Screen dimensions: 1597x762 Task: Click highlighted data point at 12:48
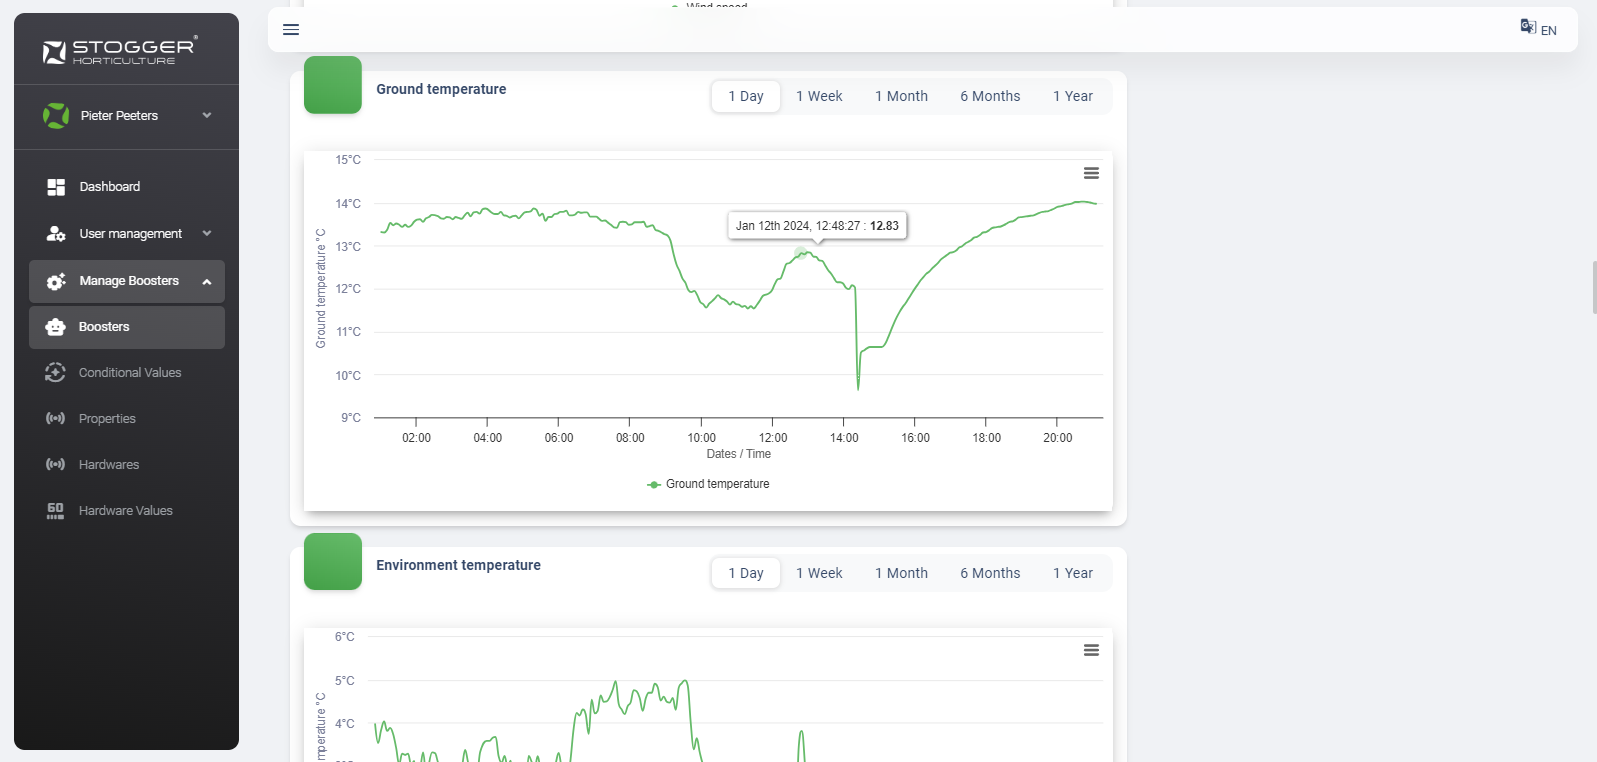coord(800,253)
